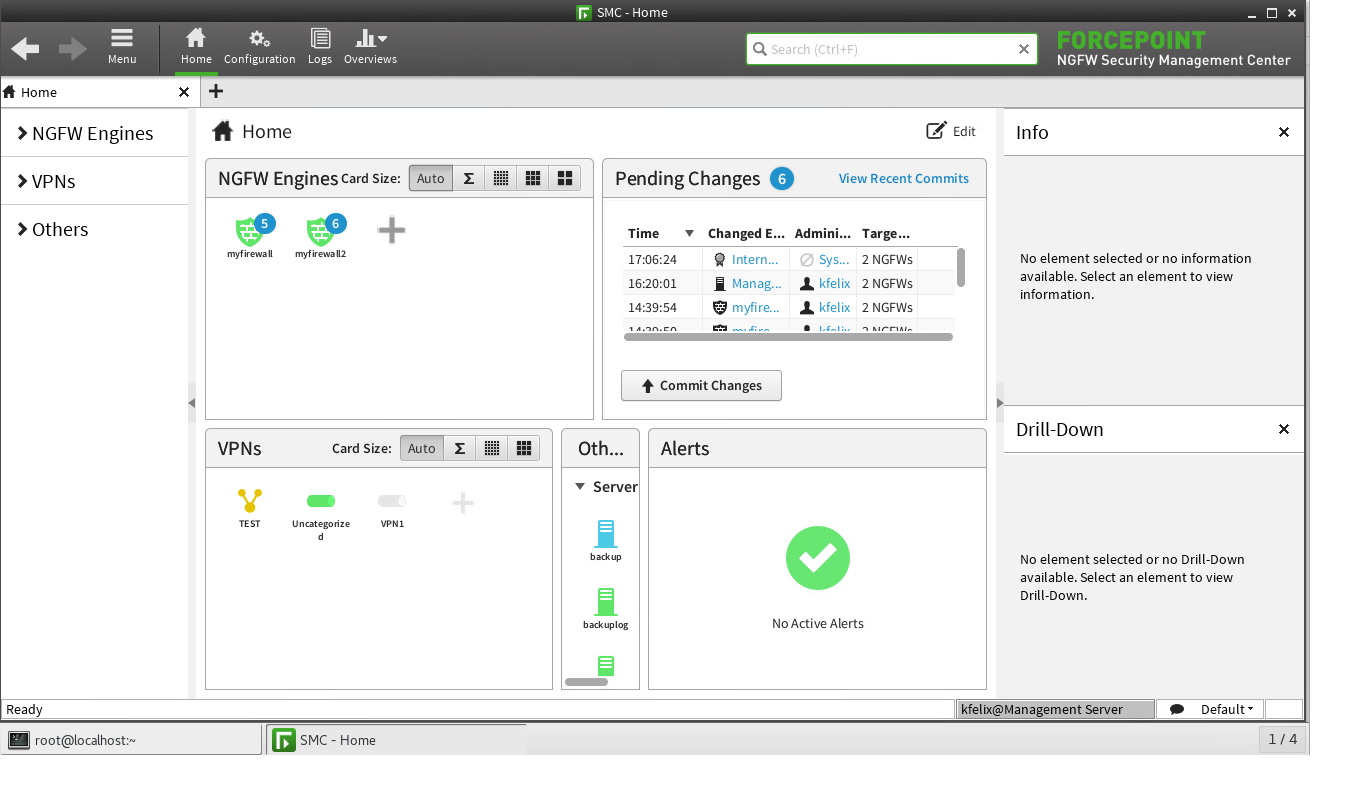1357x808 pixels.
Task: Click the View Recent Commits link
Action: [x=903, y=178]
